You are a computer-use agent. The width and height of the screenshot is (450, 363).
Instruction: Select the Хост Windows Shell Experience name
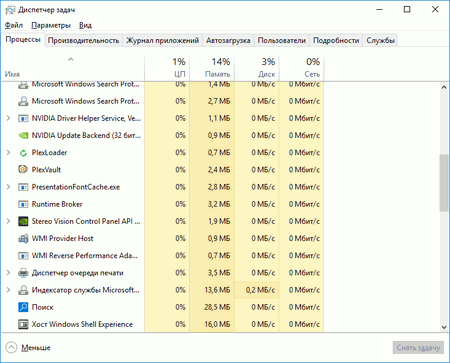[82, 324]
